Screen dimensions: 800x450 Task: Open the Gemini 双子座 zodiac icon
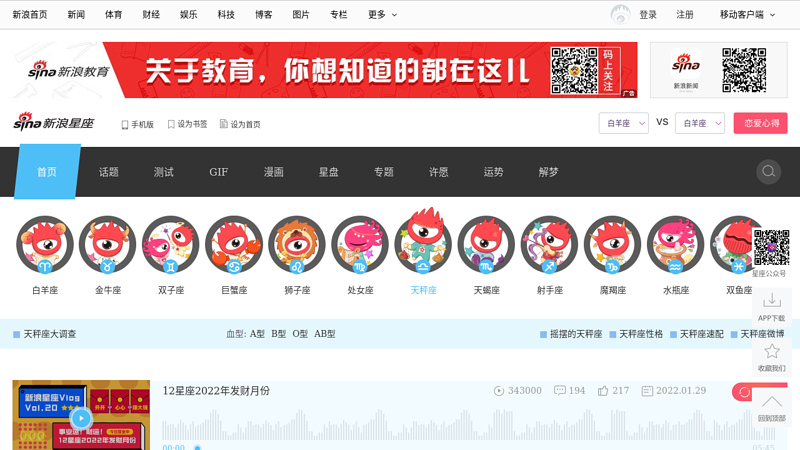171,244
